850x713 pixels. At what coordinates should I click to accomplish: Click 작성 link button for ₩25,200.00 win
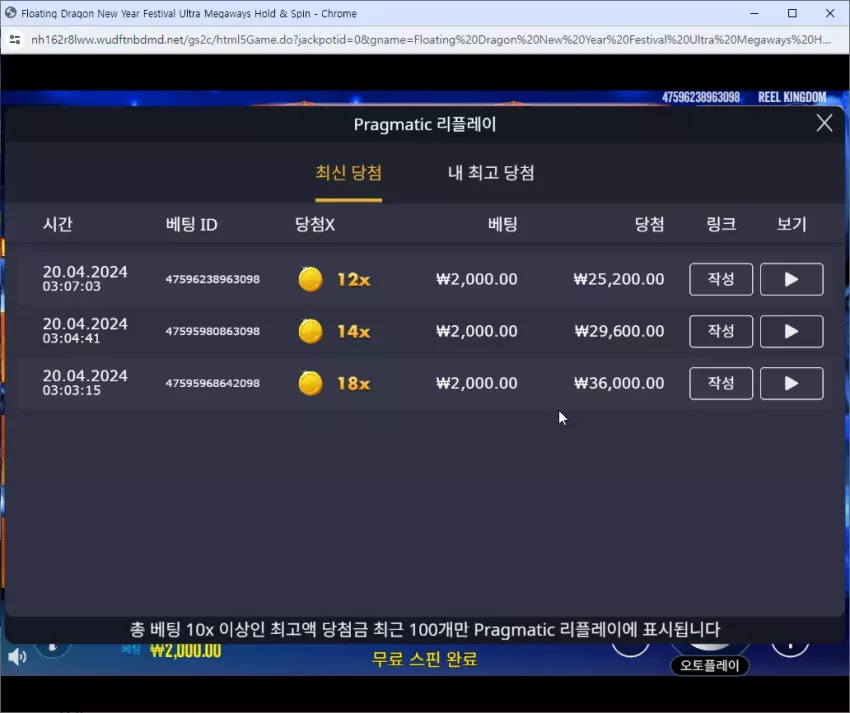coord(721,279)
